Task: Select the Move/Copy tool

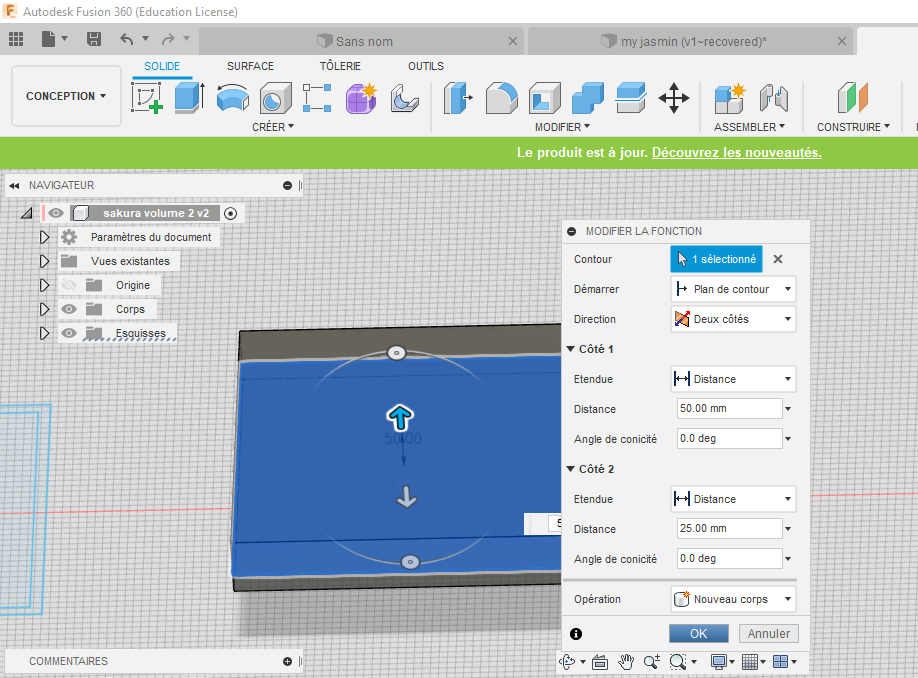Action: coord(674,98)
